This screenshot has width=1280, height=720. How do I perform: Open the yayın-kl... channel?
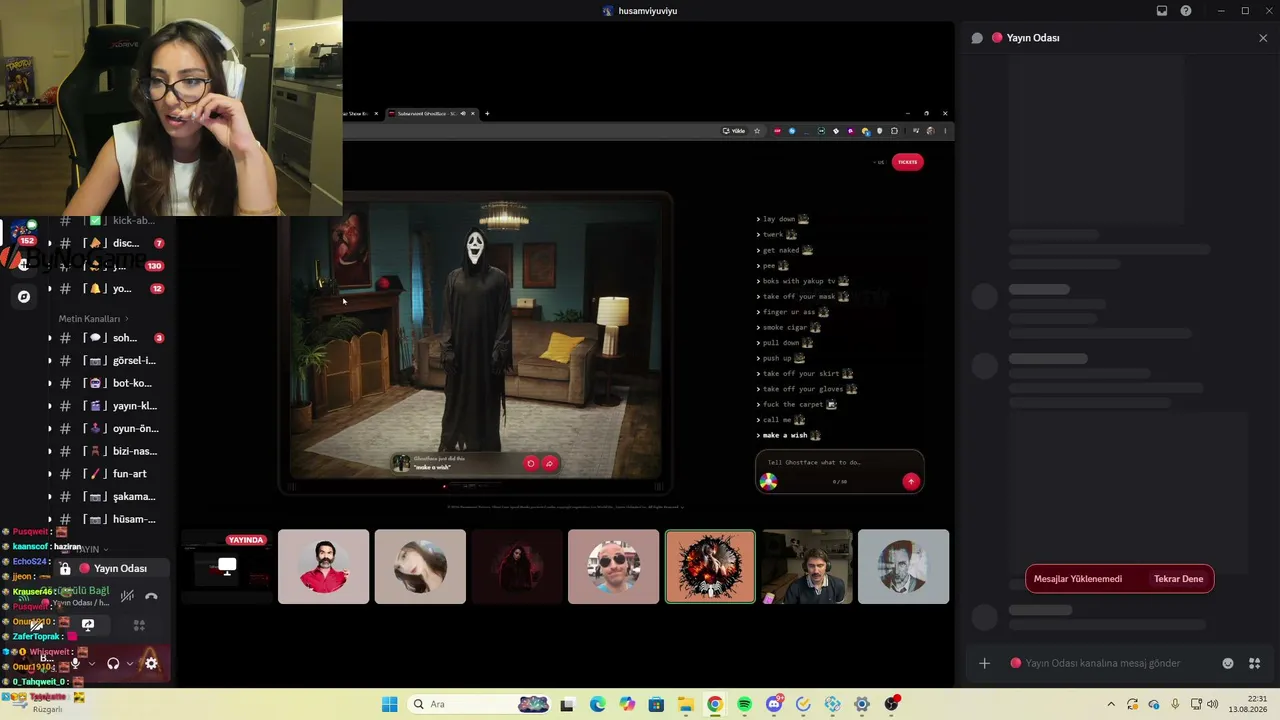[x=108, y=406]
